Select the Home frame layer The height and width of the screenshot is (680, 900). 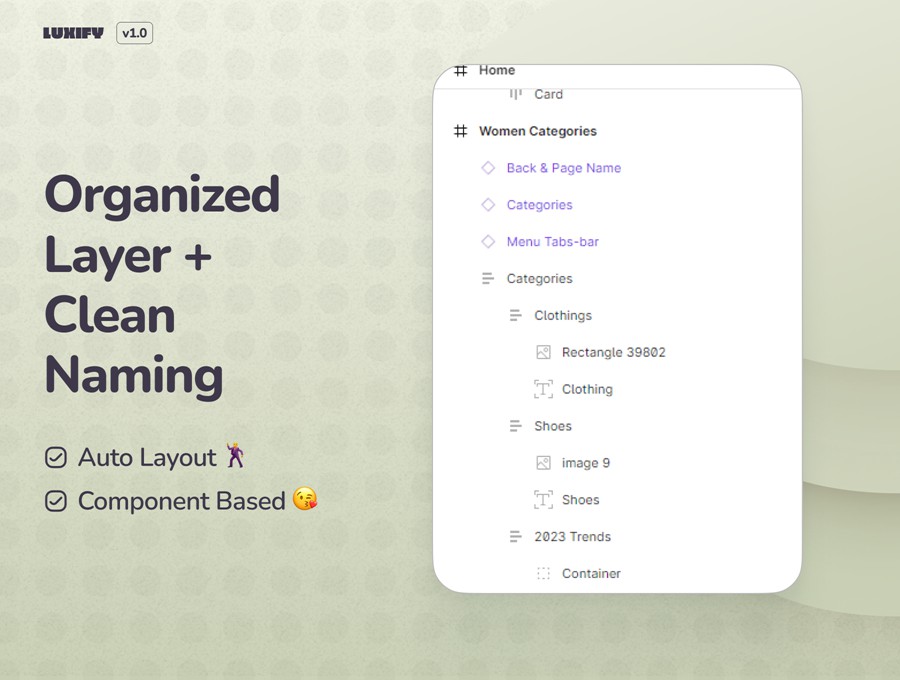496,71
